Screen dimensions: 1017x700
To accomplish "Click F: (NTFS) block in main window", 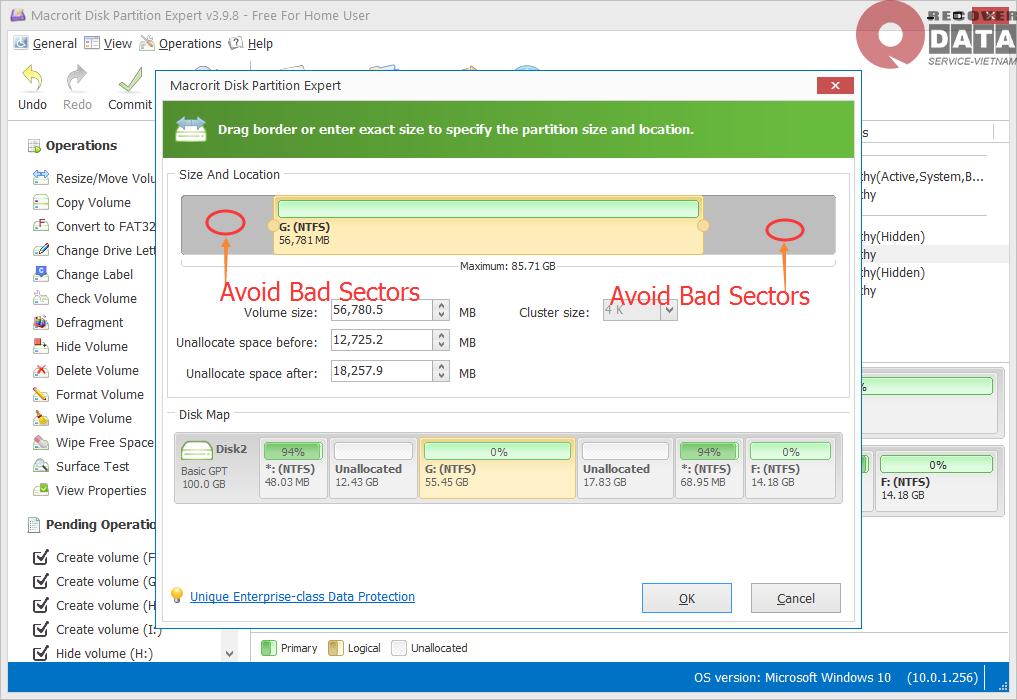I will pos(936,481).
